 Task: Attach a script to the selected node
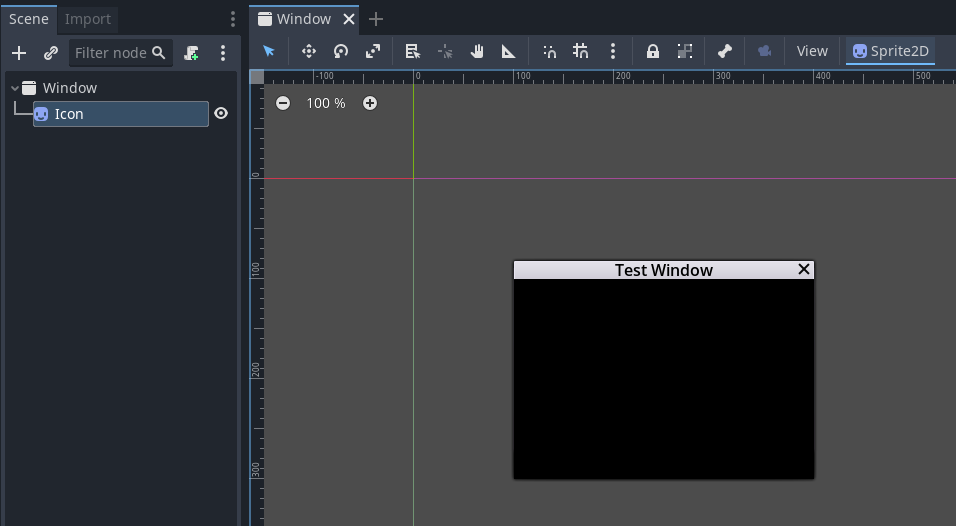[x=191, y=53]
